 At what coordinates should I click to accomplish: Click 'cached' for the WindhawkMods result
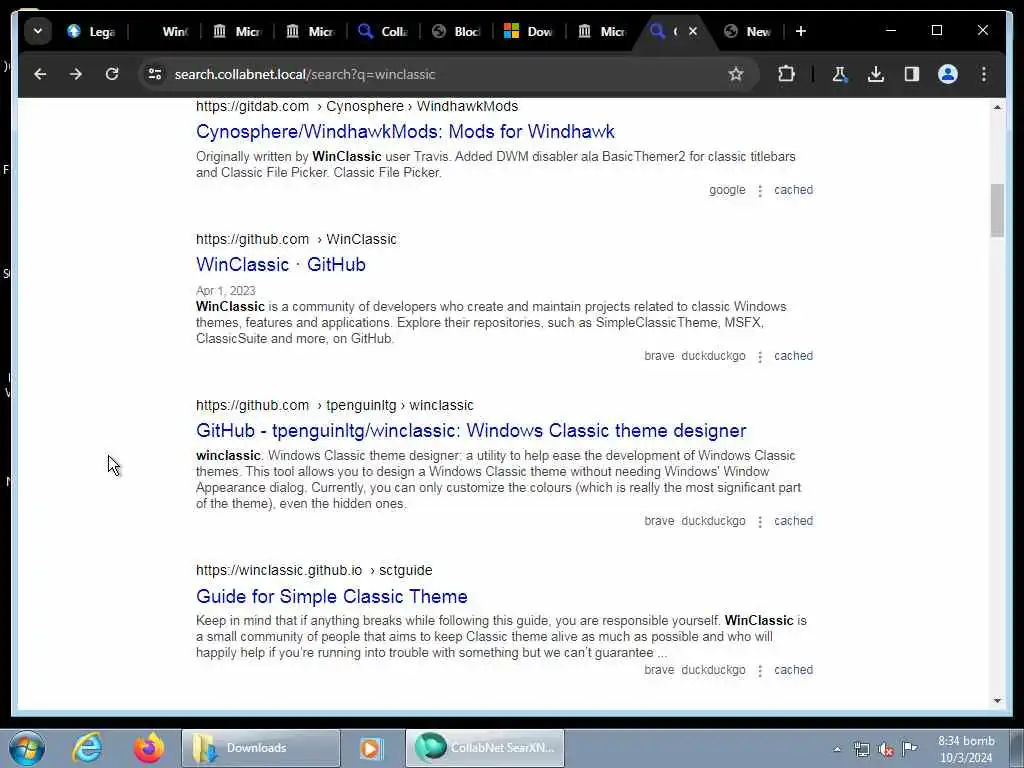pos(793,190)
